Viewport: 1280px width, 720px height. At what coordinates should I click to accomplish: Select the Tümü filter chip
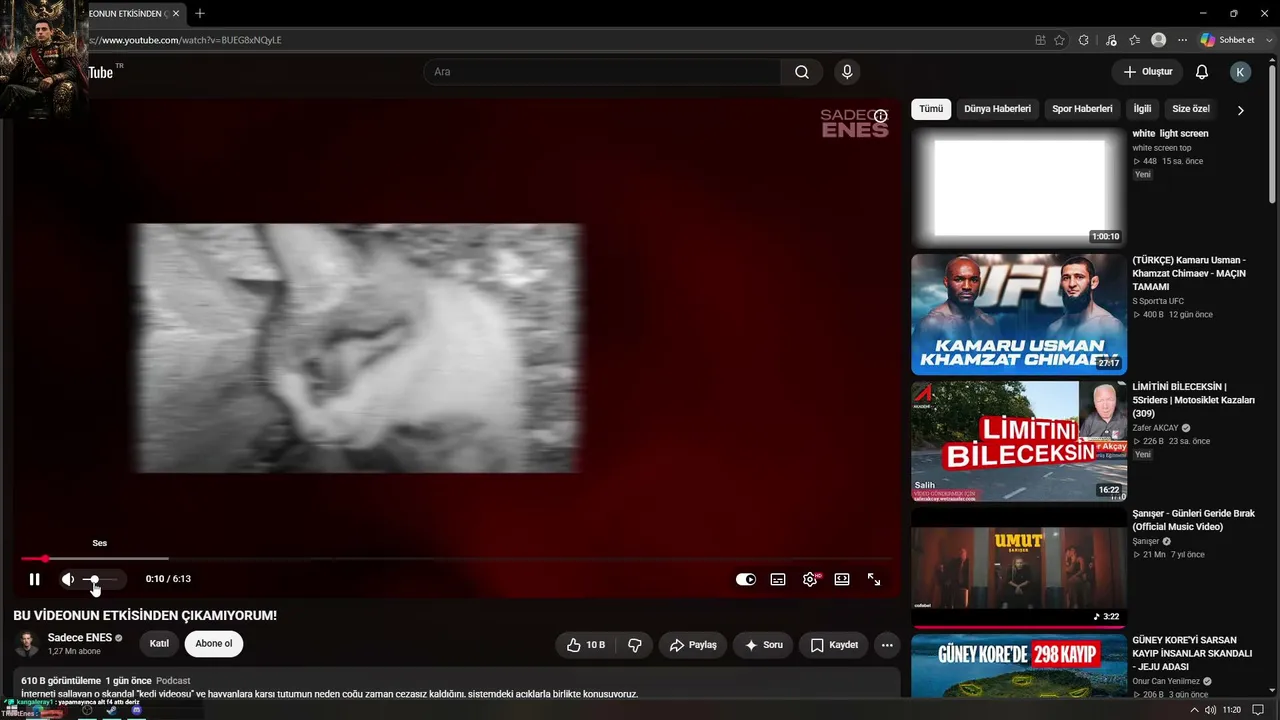tap(931, 109)
